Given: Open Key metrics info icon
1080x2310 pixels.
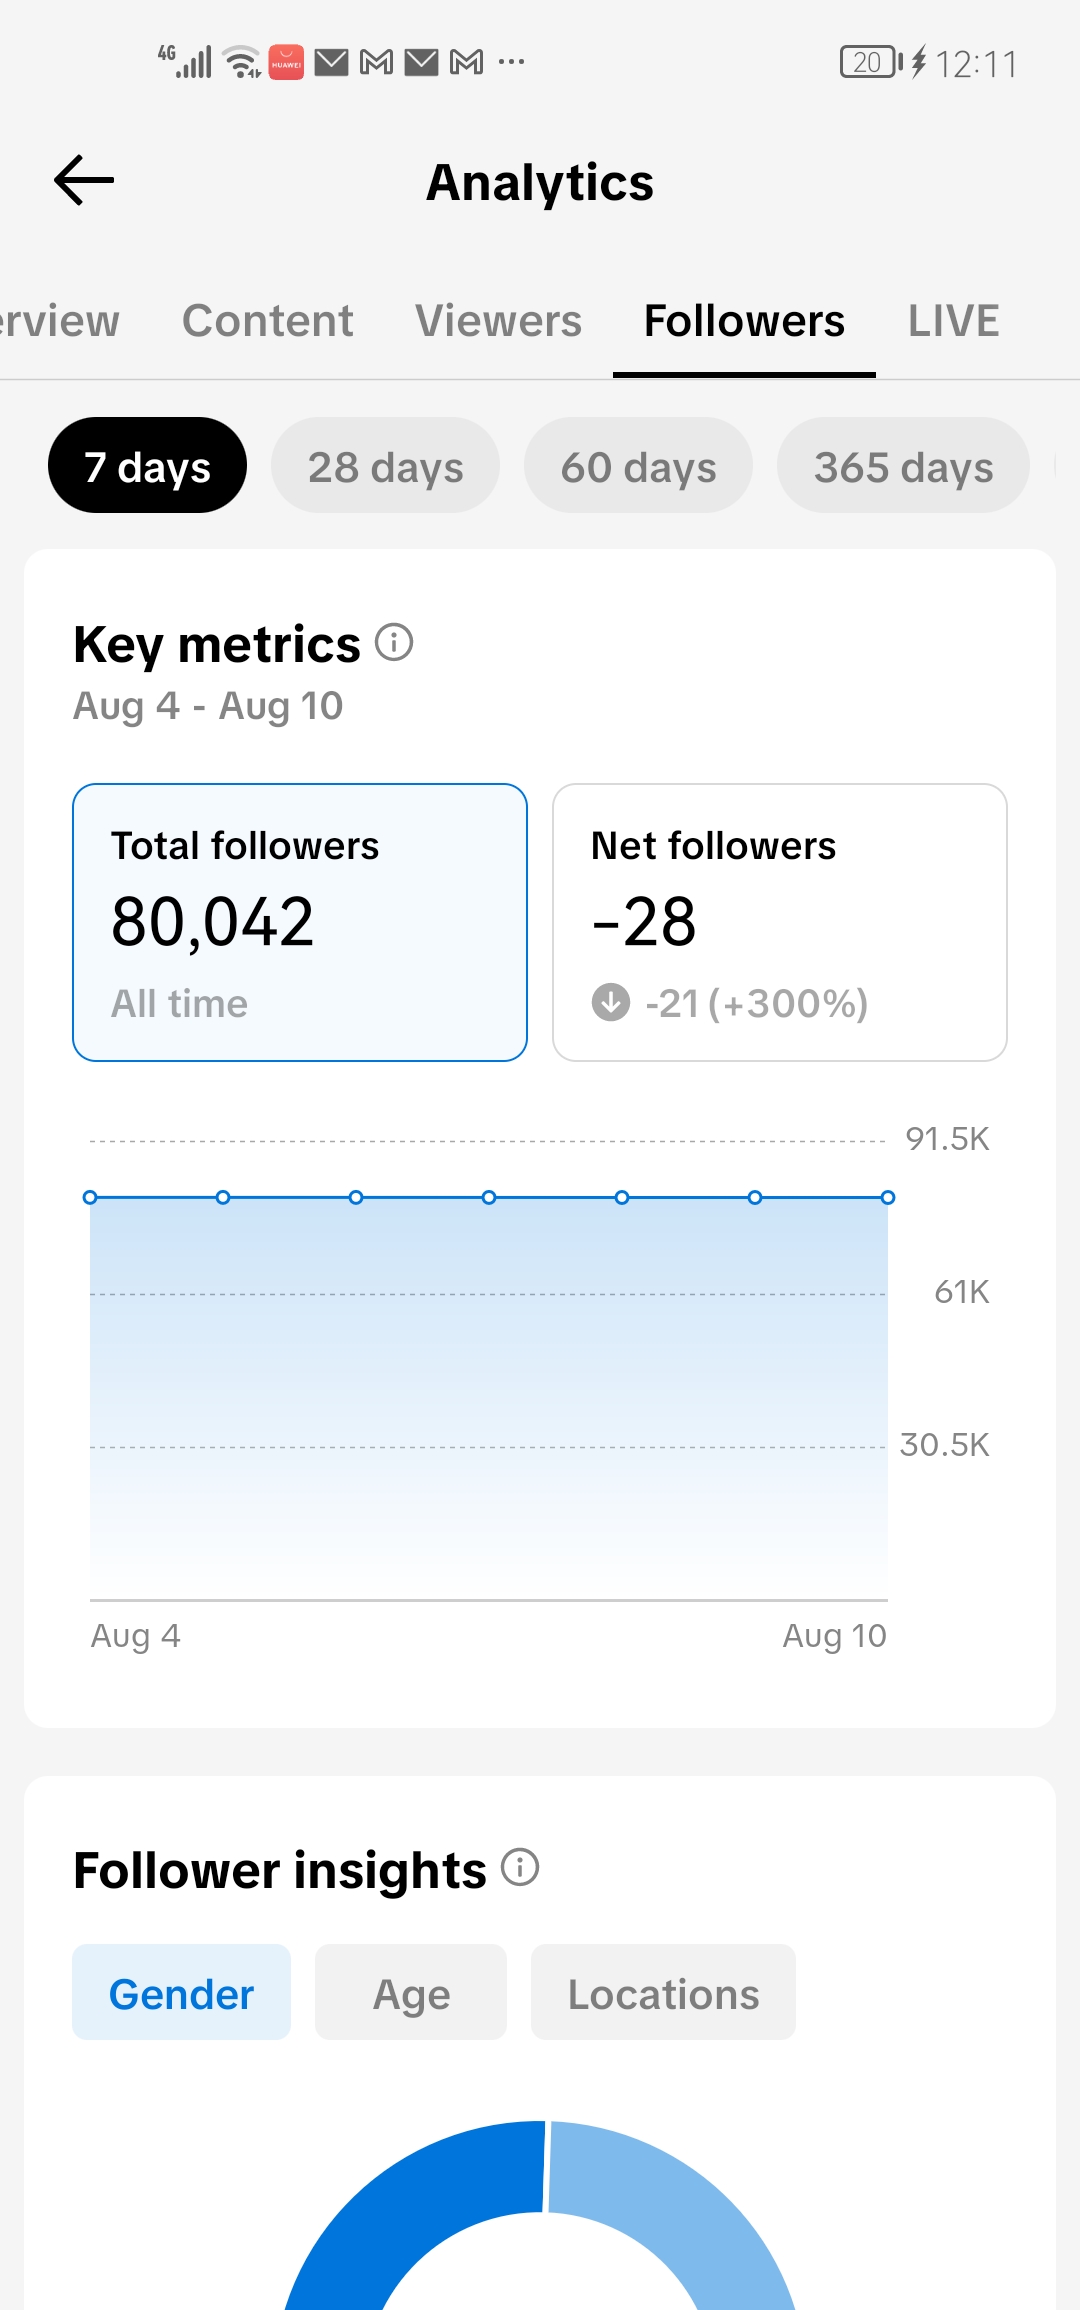Looking at the screenshot, I should tap(394, 642).
